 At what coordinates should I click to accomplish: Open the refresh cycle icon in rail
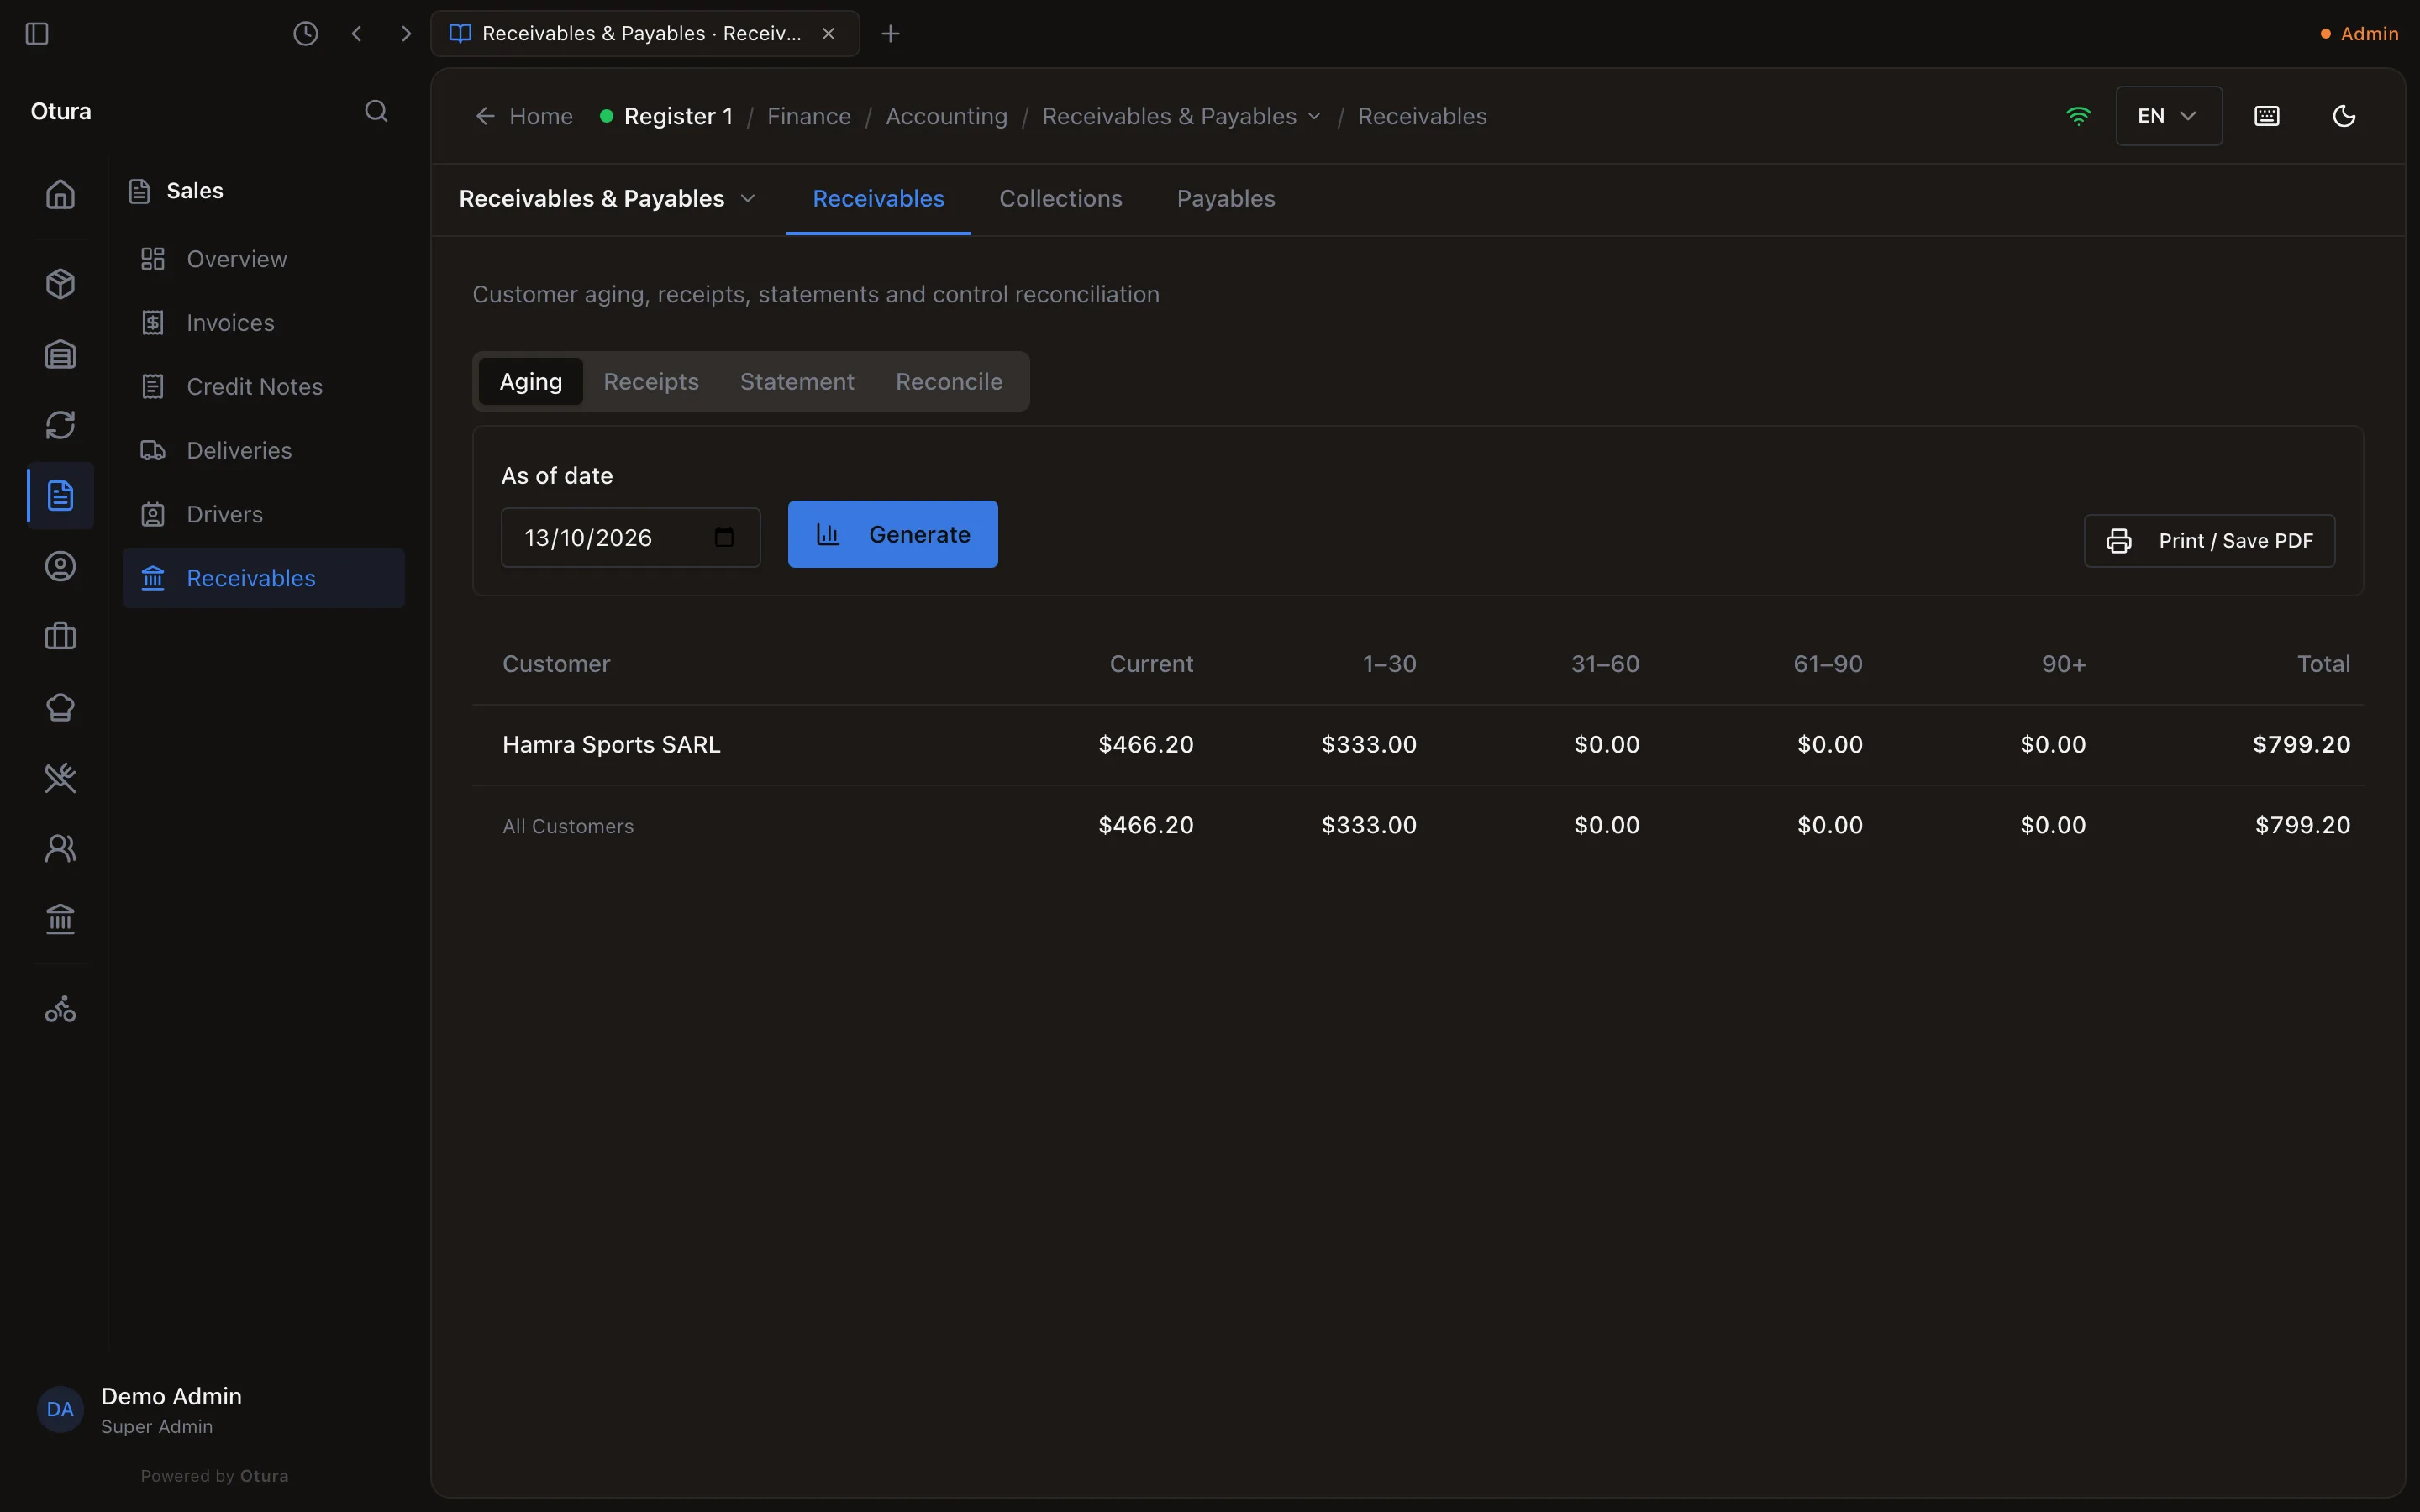(x=60, y=425)
